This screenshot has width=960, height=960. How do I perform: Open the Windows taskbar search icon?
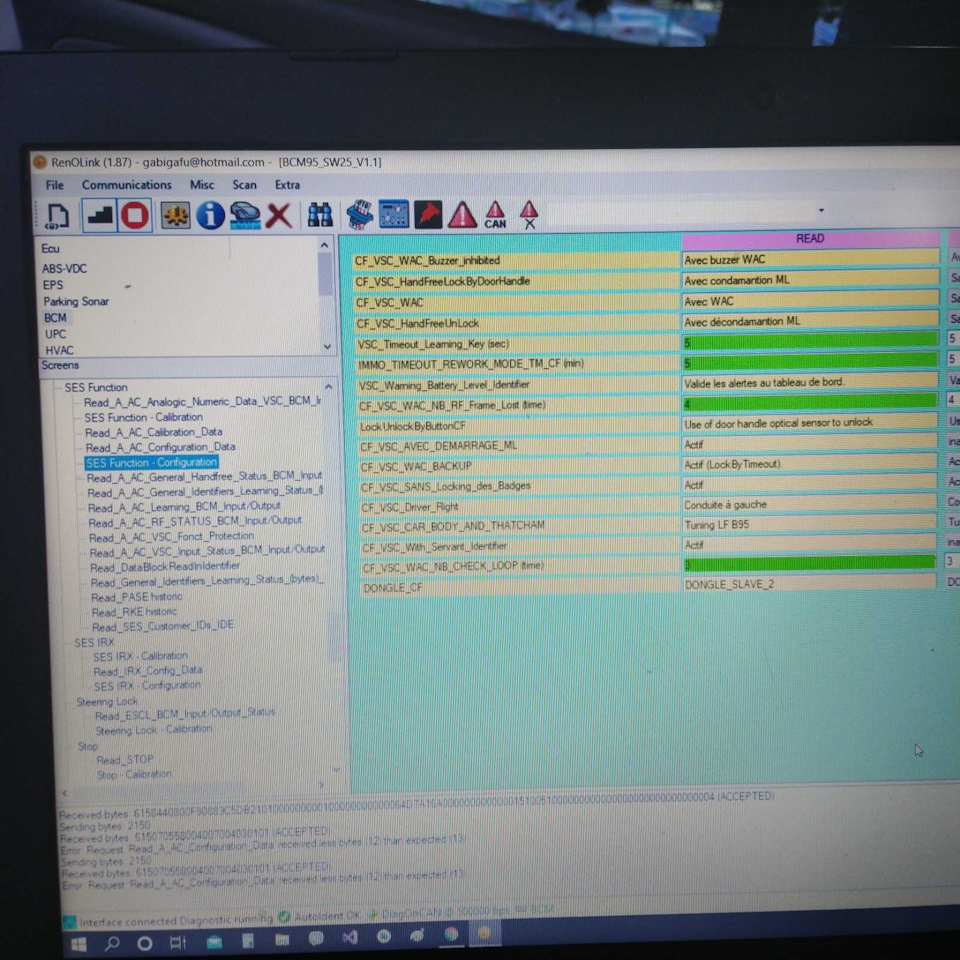click(x=113, y=943)
